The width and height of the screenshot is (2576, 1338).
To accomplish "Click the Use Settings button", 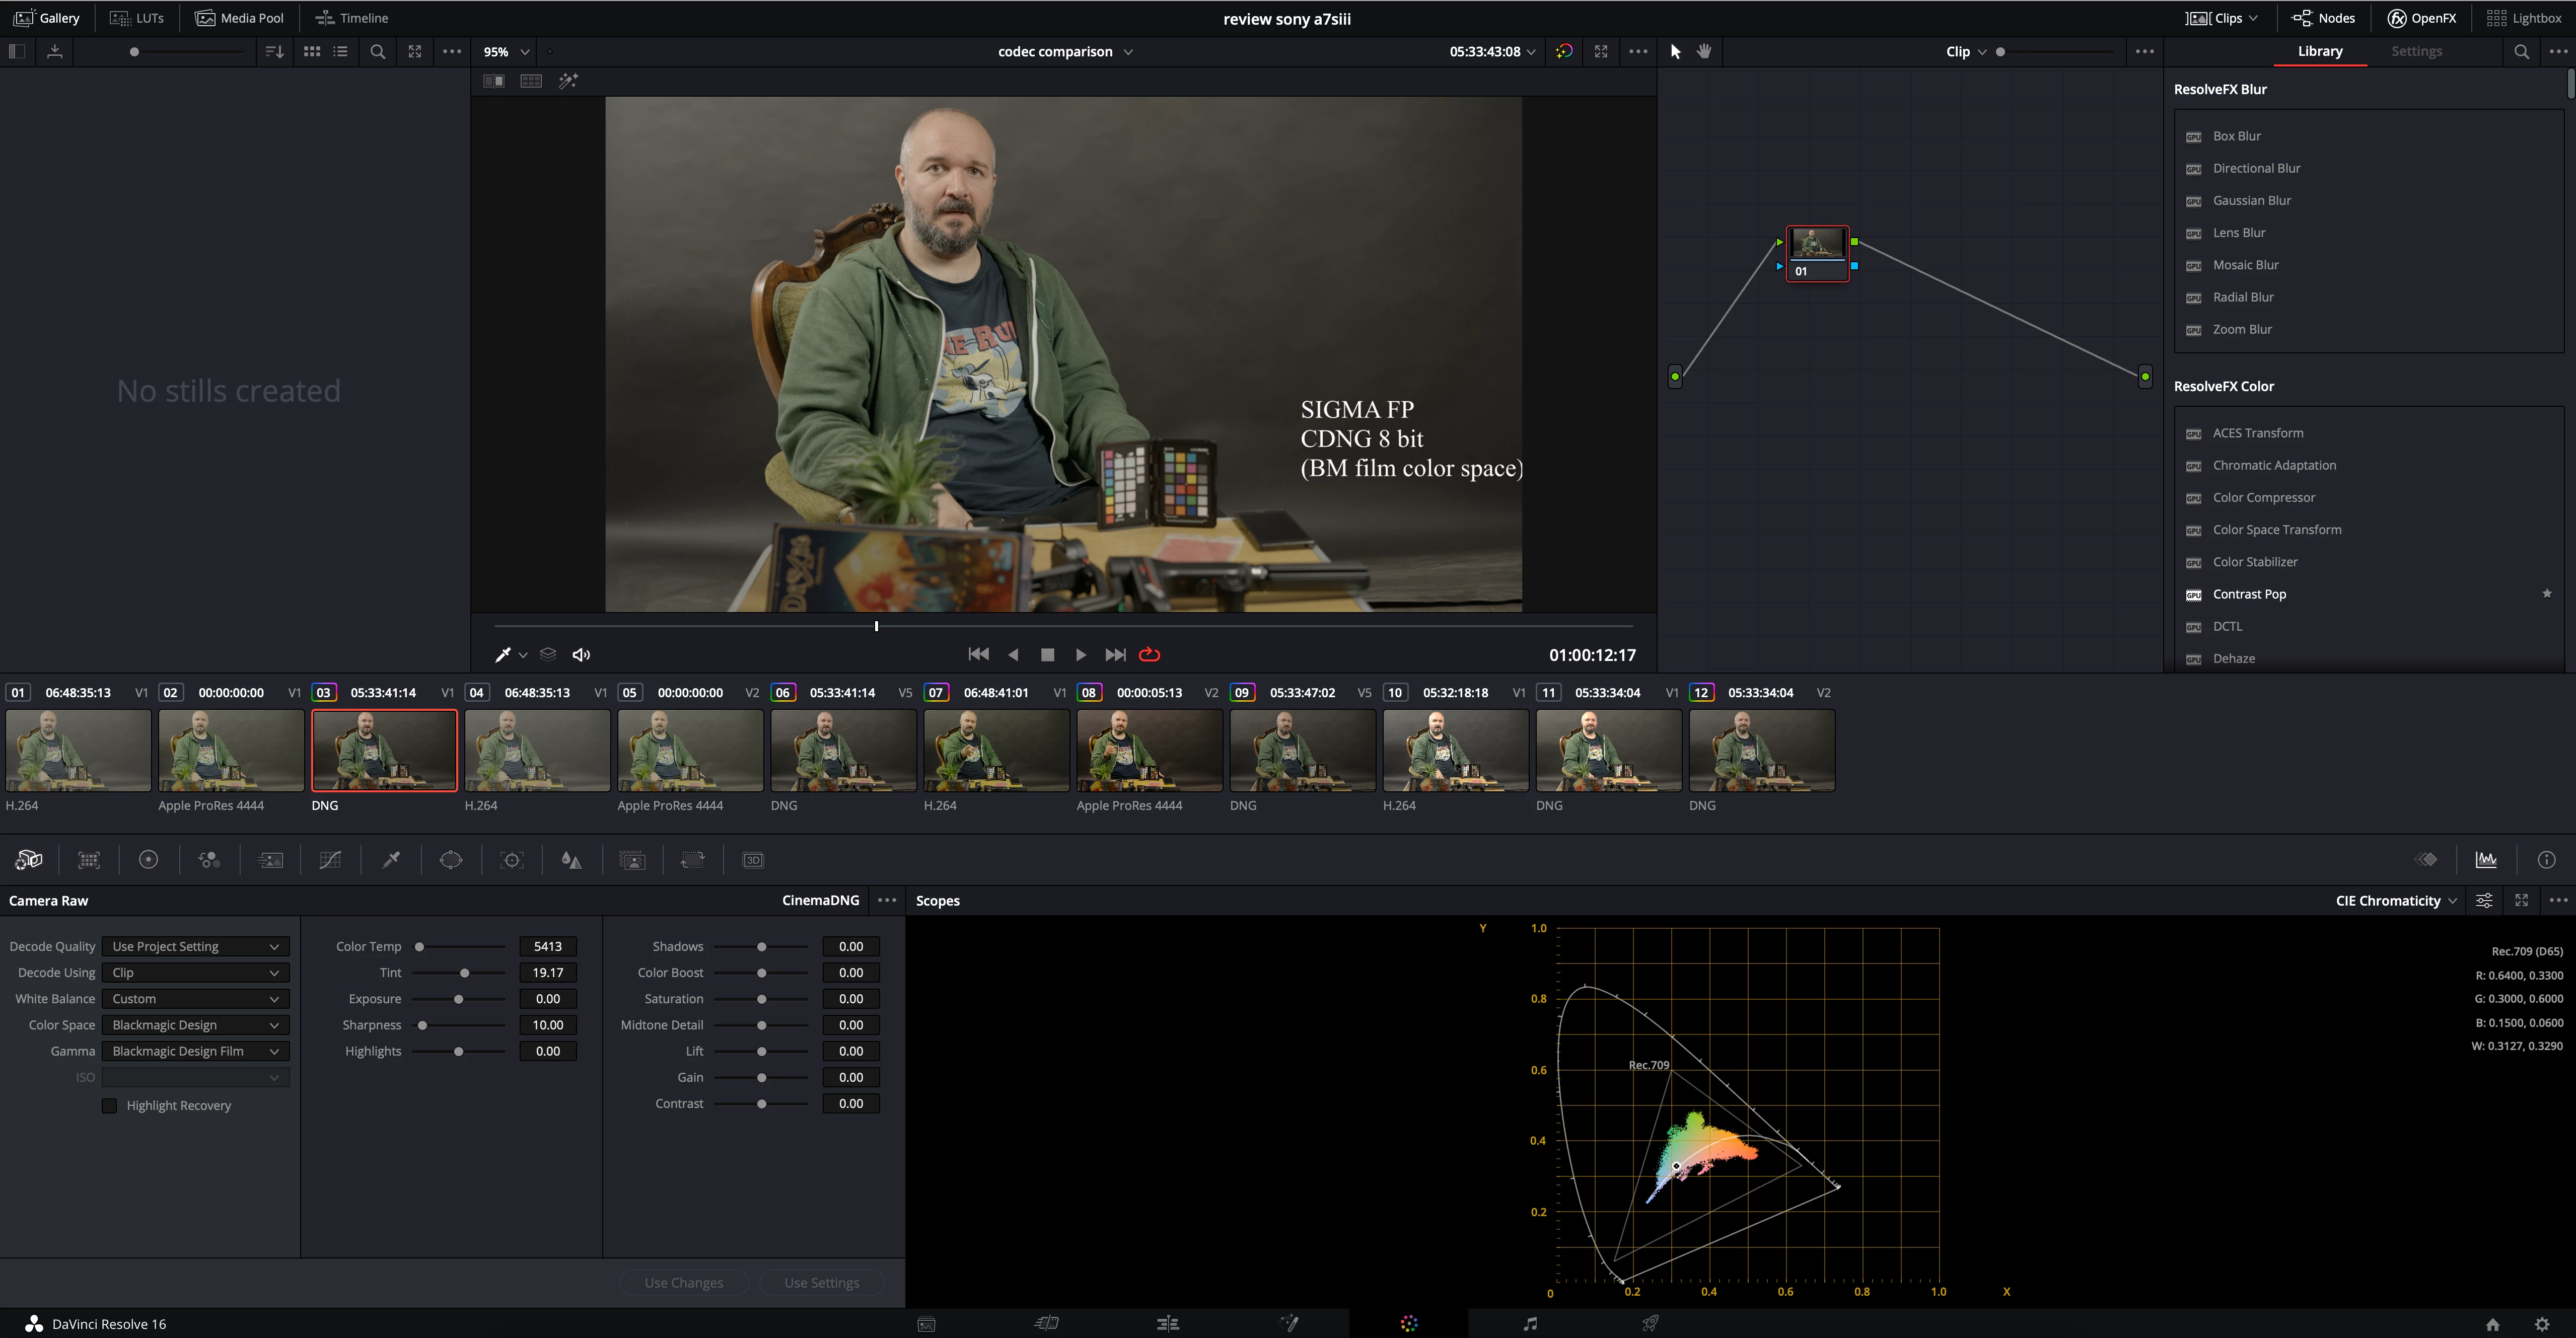I will [821, 1283].
